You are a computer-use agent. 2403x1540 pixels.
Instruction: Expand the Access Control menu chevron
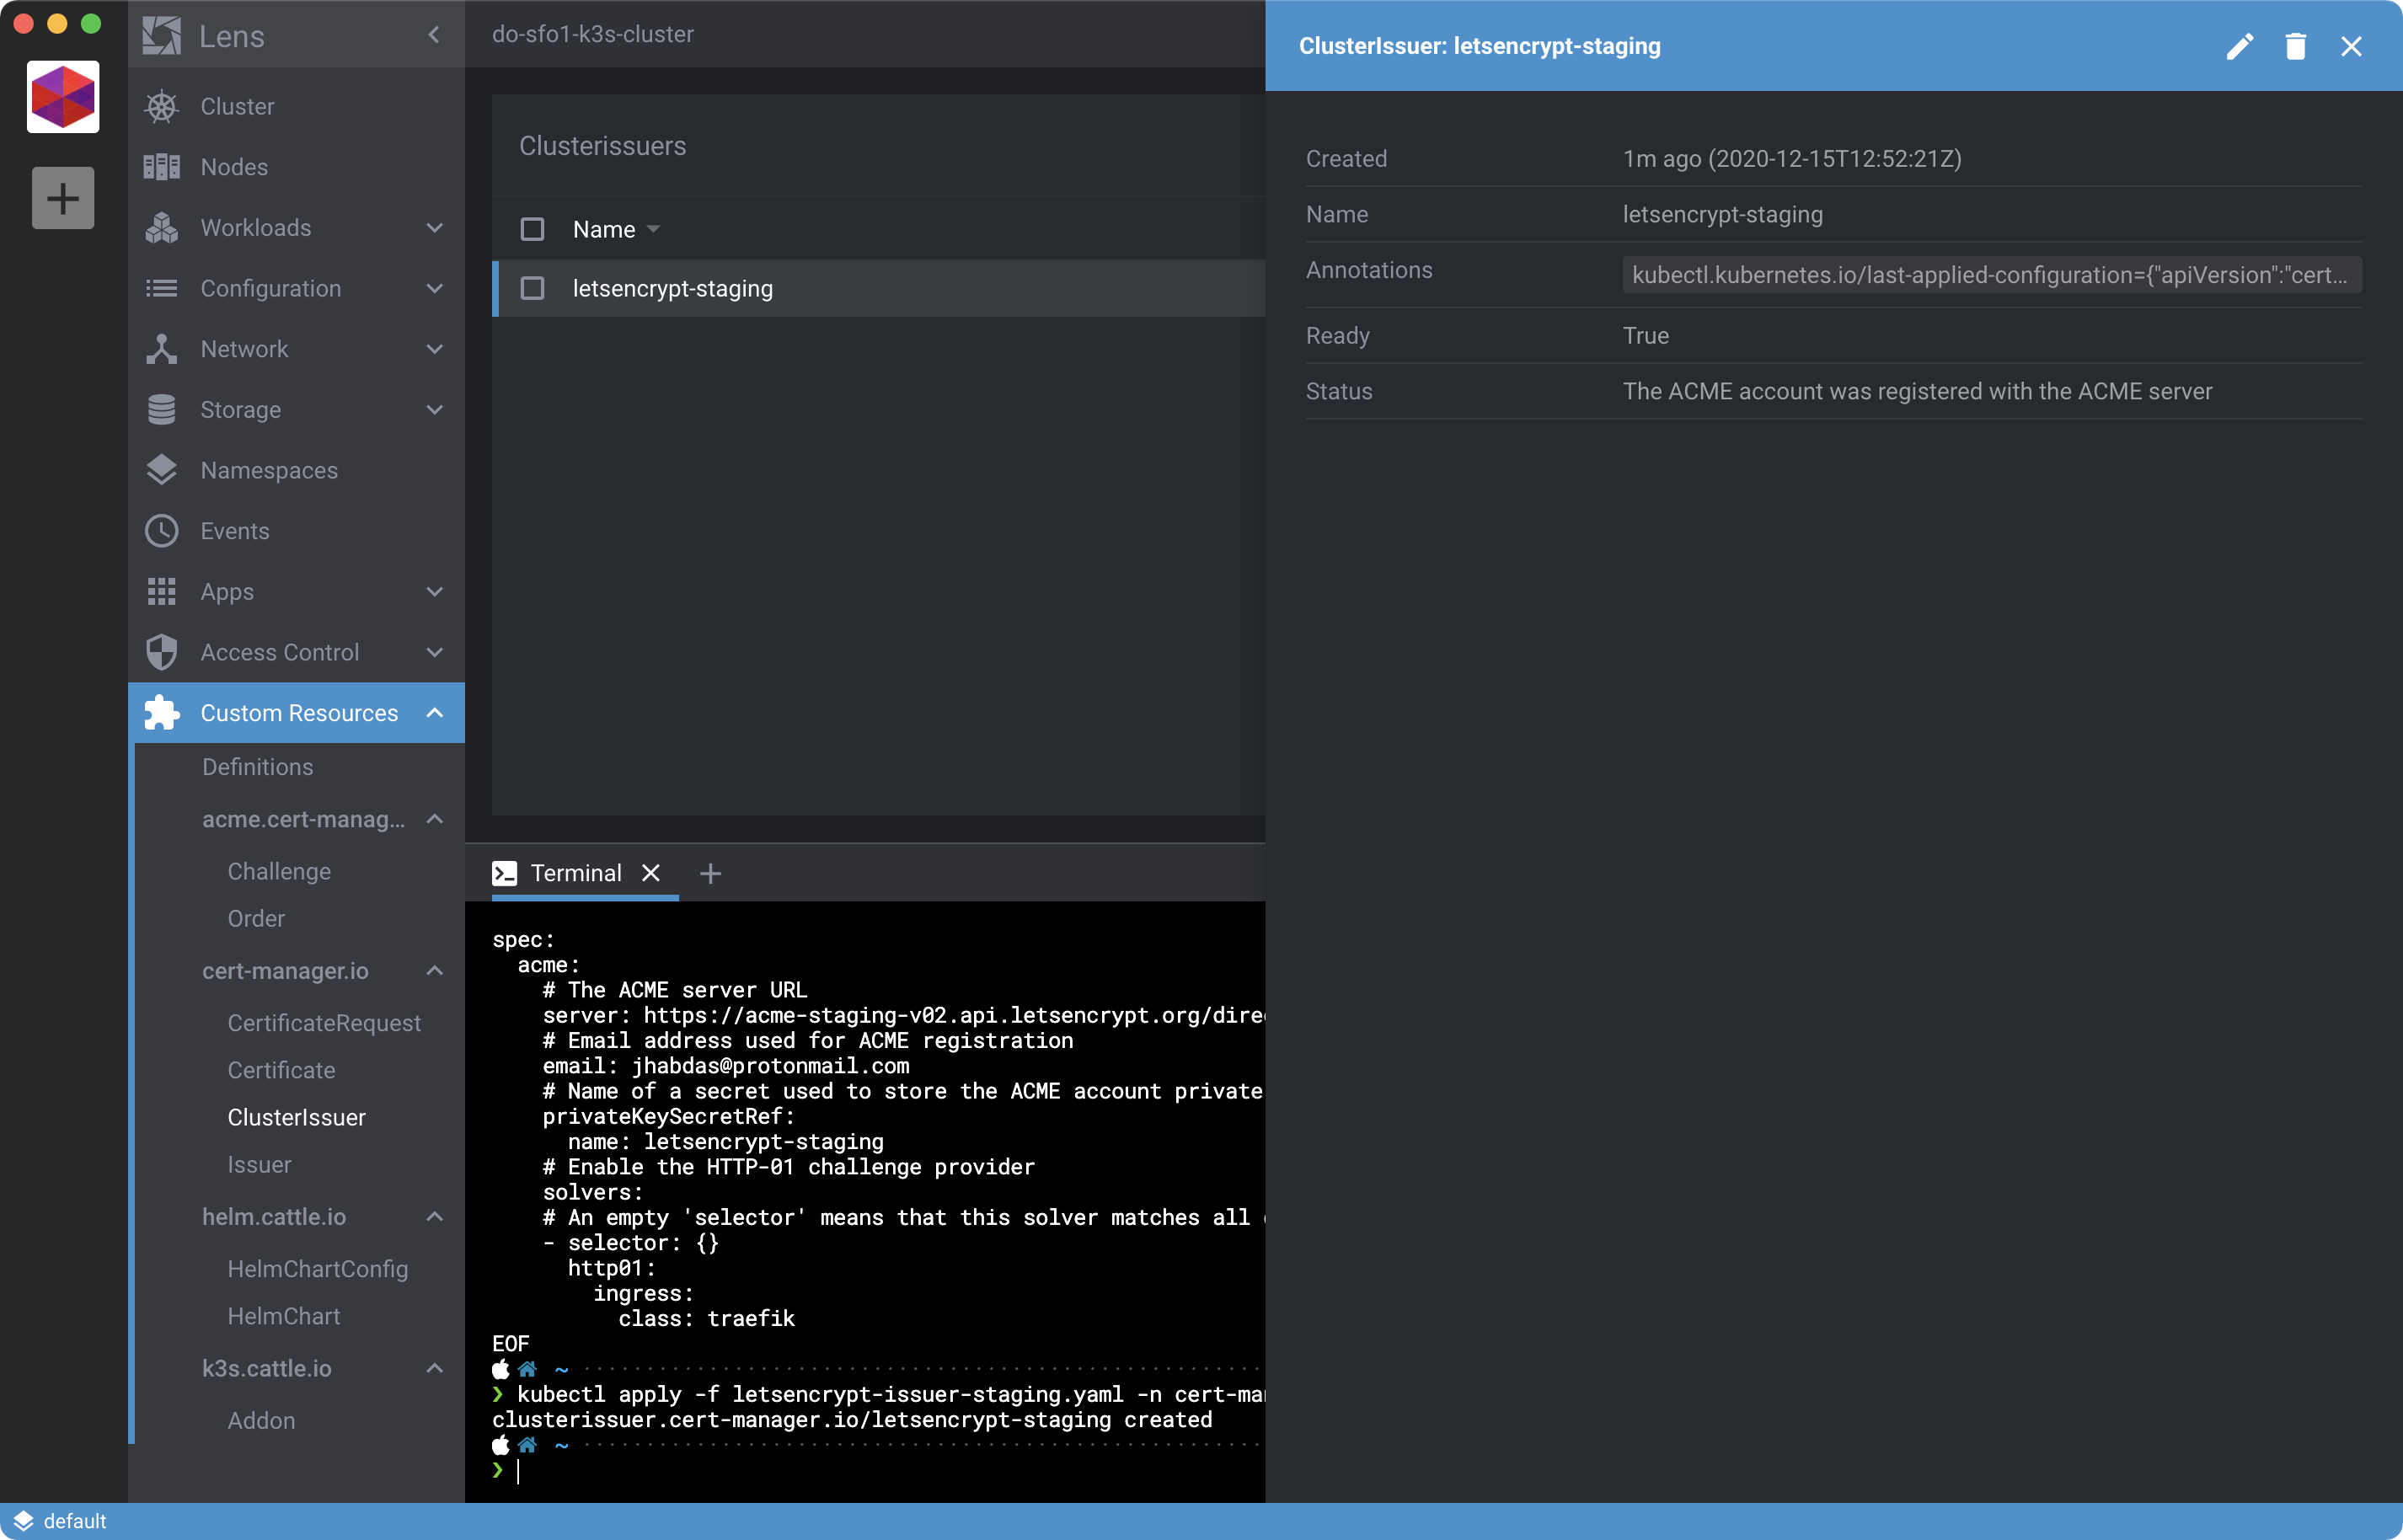click(434, 652)
